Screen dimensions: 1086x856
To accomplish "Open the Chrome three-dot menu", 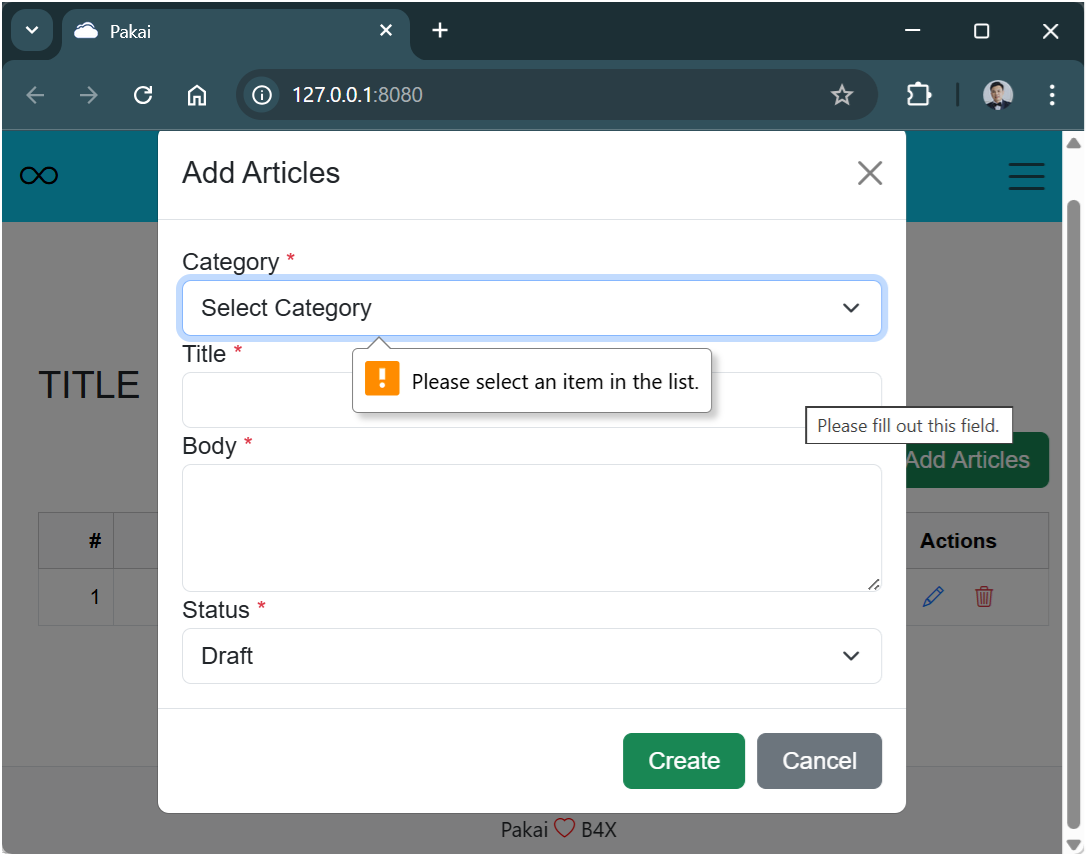I will [1052, 95].
